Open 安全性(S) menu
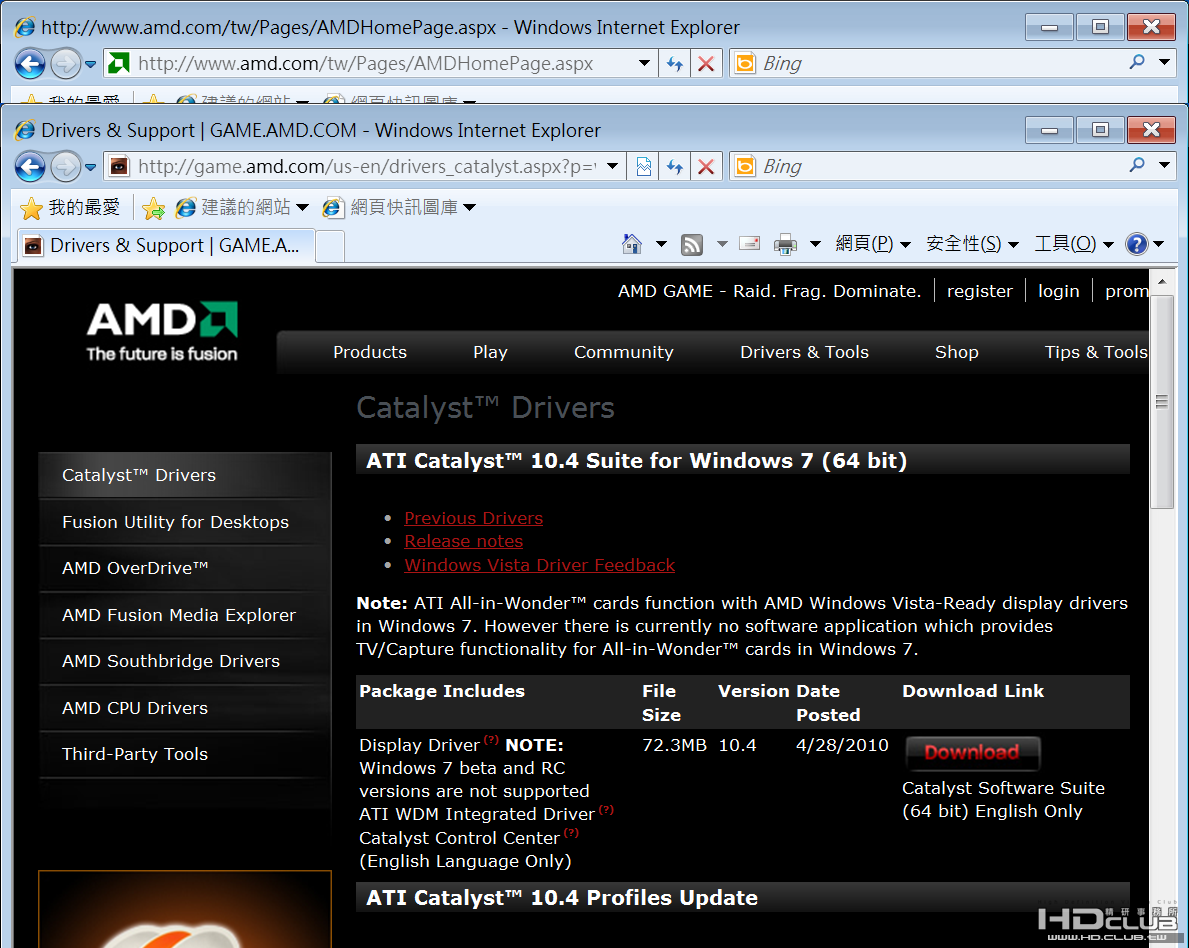 coord(973,244)
